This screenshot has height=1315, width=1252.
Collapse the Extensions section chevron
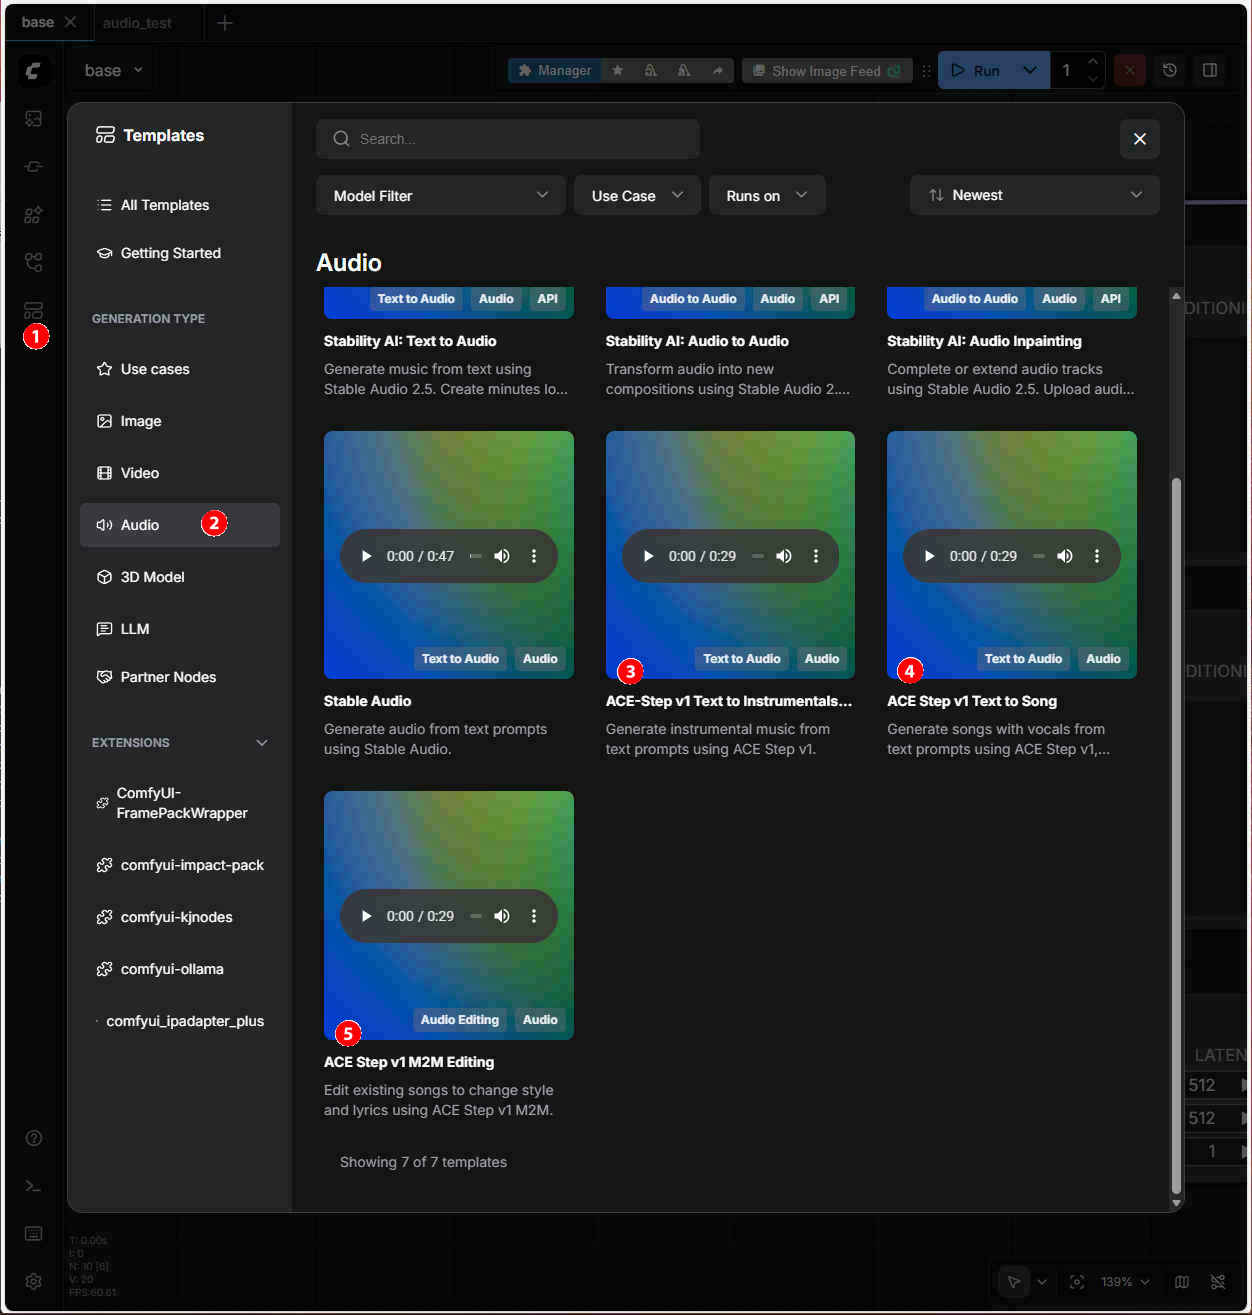pos(262,743)
